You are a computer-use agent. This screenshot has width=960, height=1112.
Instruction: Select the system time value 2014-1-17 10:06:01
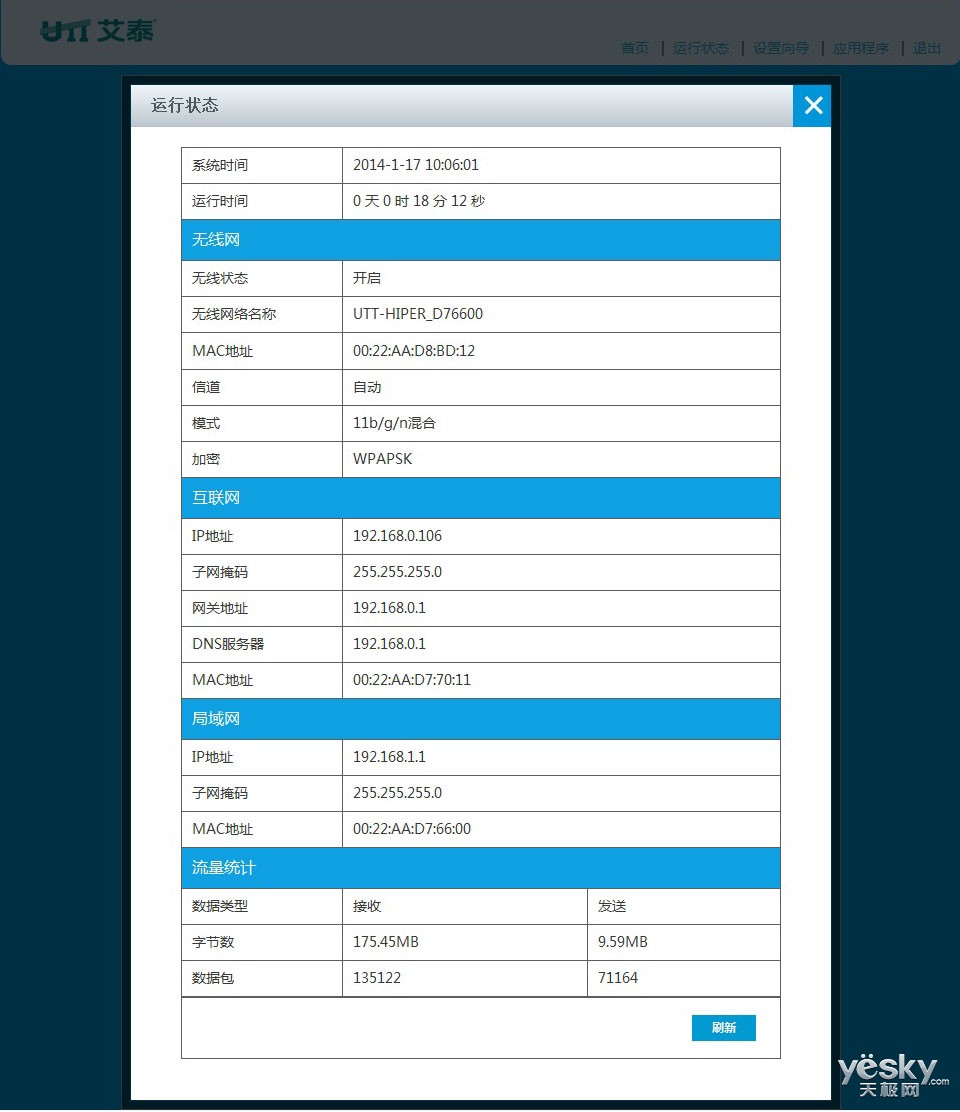[415, 165]
